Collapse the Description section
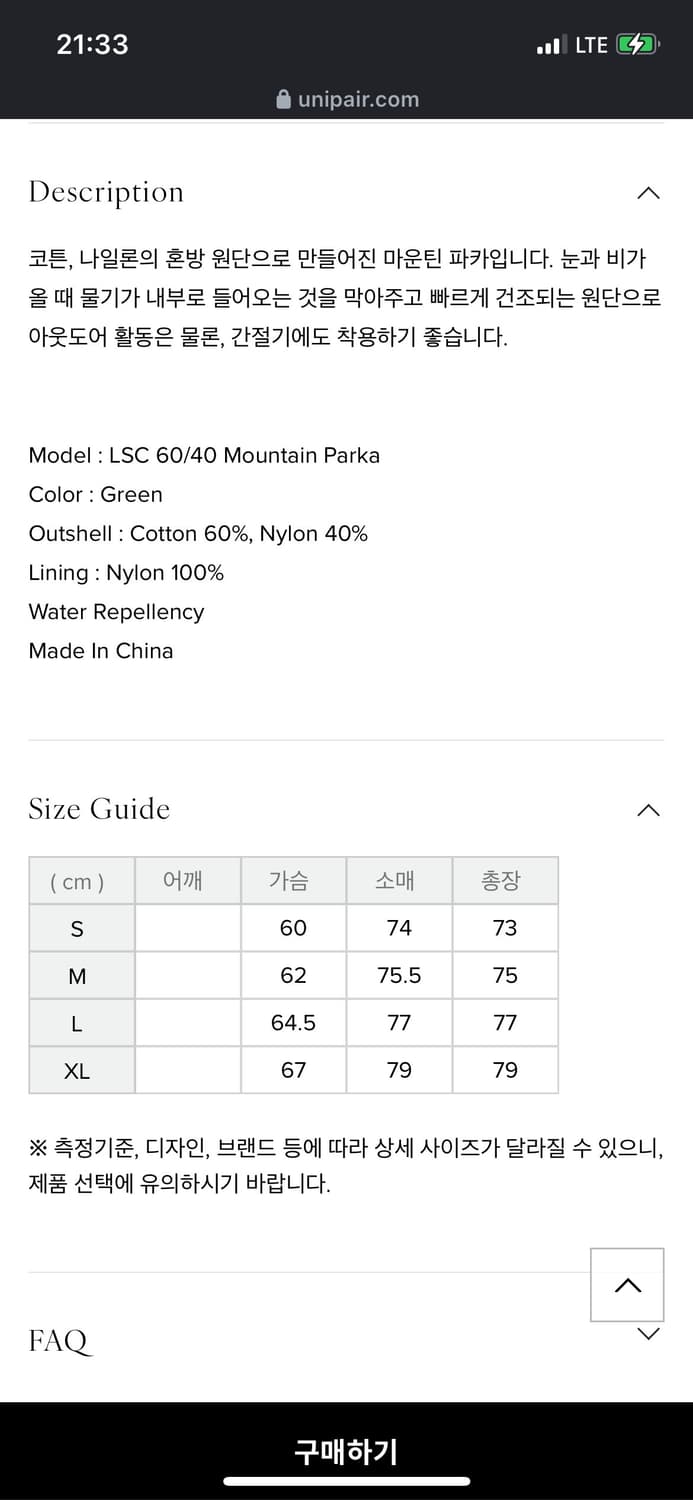The width and height of the screenshot is (693, 1500). coord(648,193)
